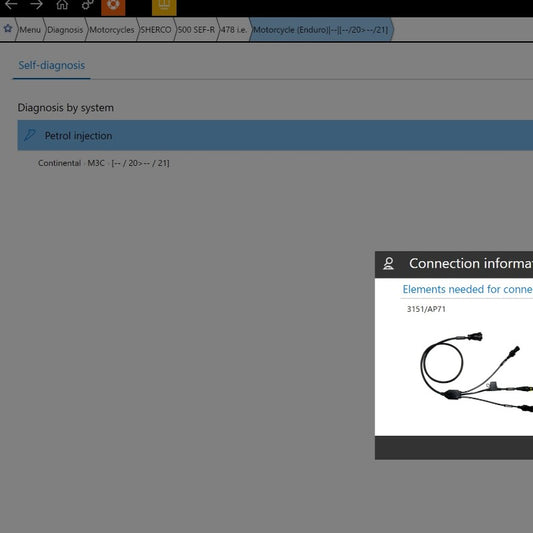The height and width of the screenshot is (533, 533).
Task: Select 478 i.e. breadcrumb item
Action: (x=234, y=30)
